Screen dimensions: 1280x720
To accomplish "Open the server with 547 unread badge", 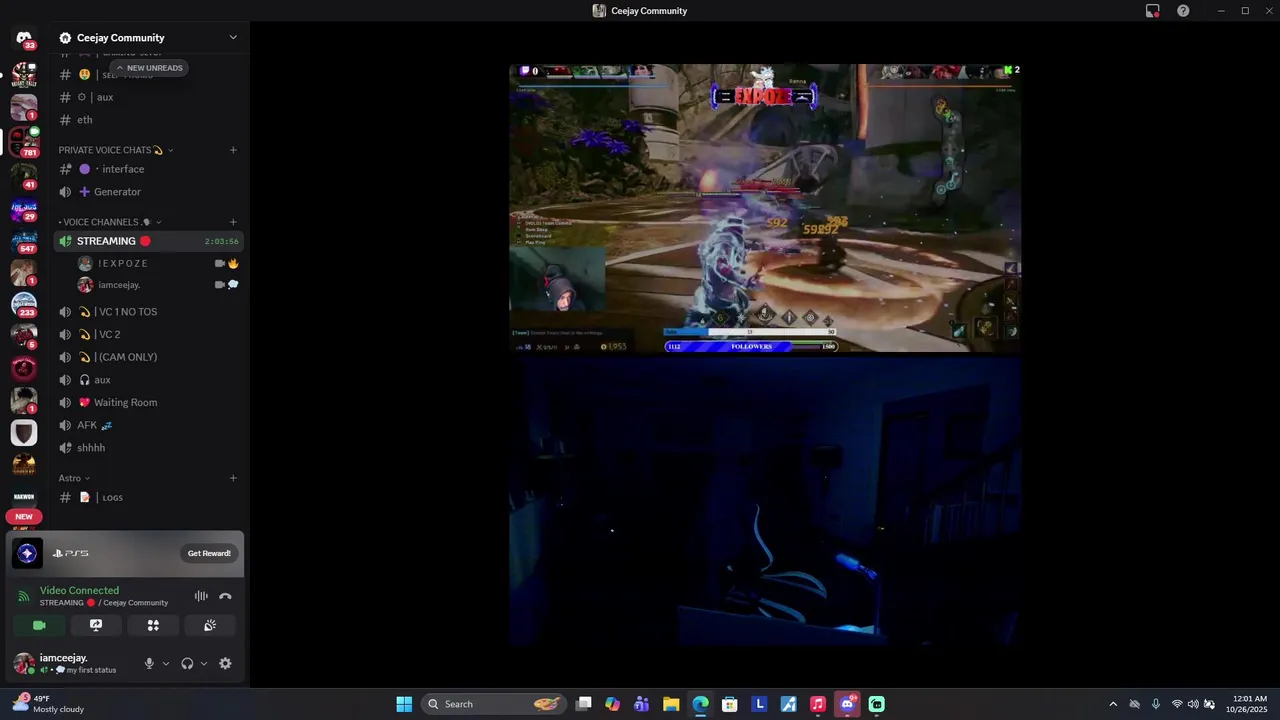I will 24,240.
